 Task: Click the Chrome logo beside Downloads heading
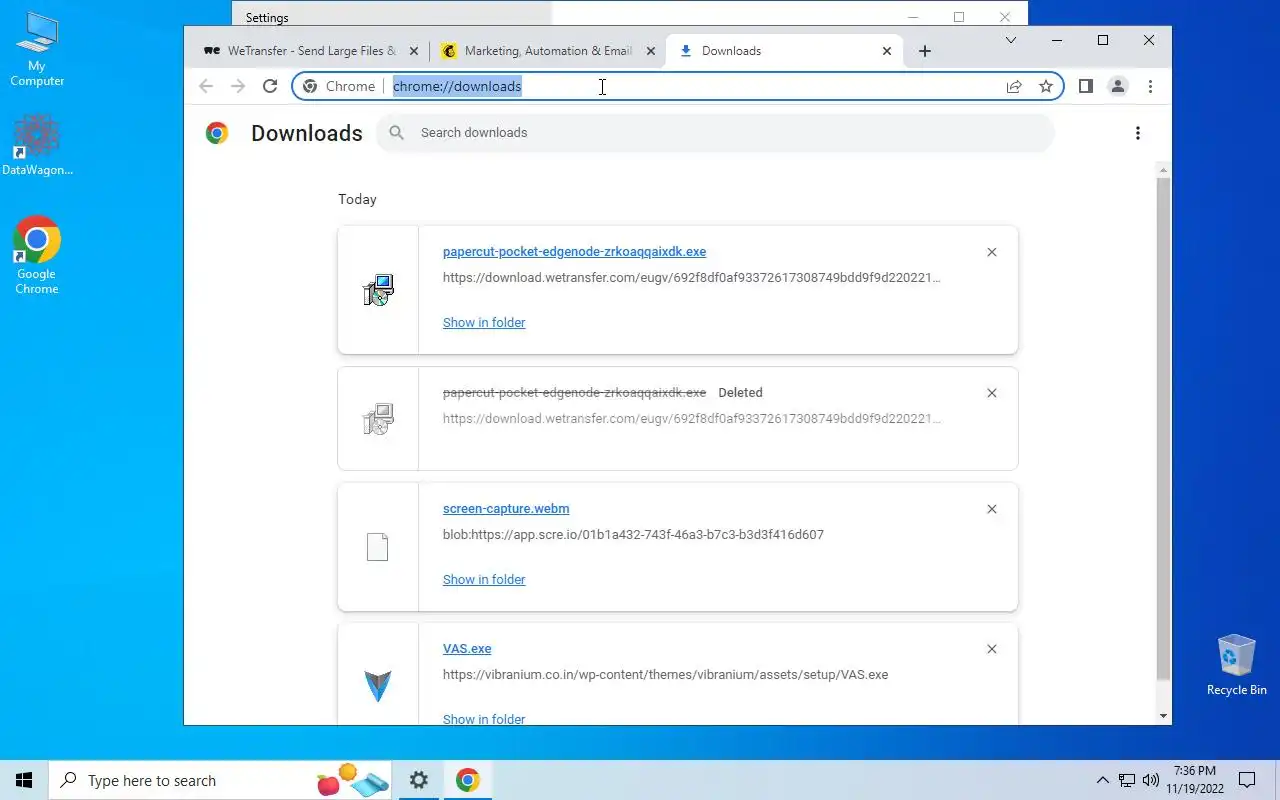pyautogui.click(x=217, y=133)
